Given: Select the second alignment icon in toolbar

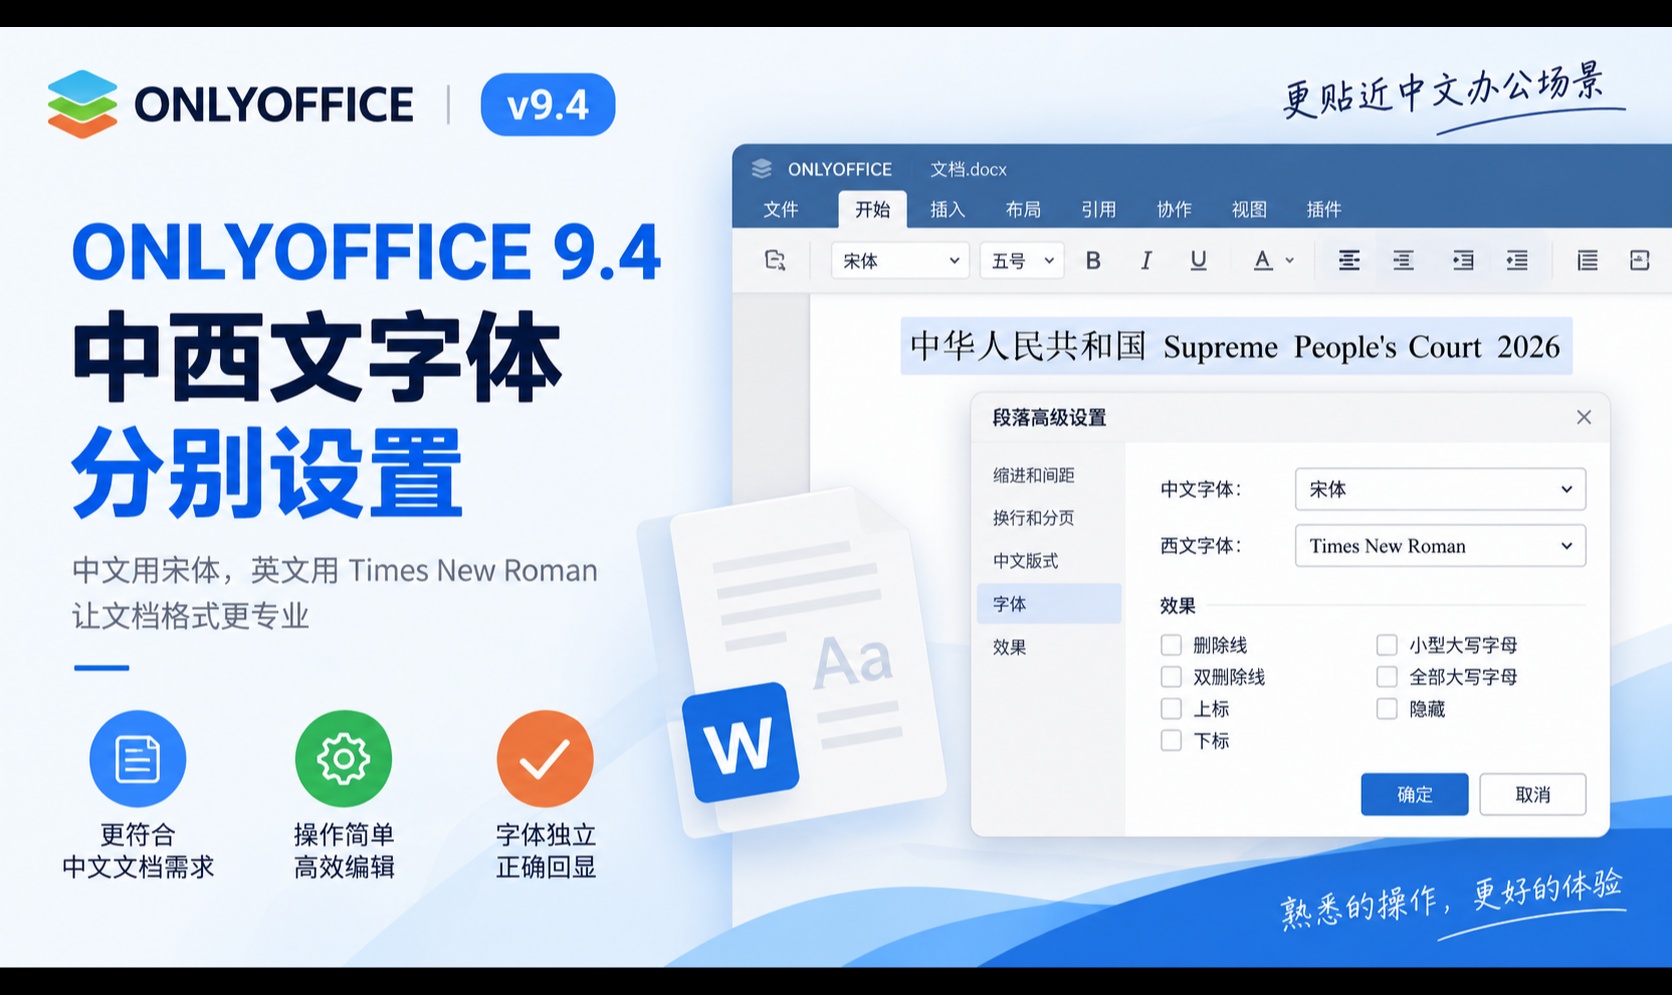Looking at the screenshot, I should point(1403,261).
